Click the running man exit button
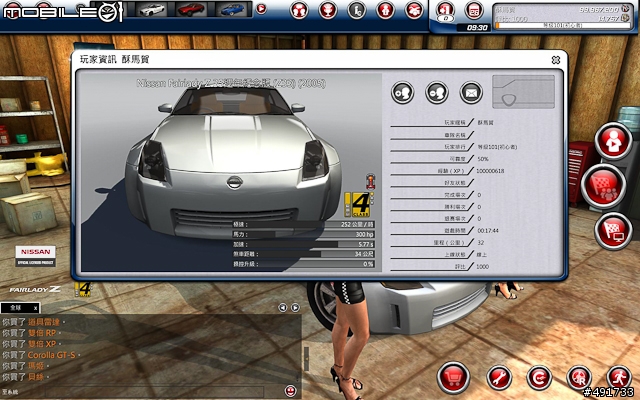The width and height of the screenshot is (640, 400). coord(619,377)
